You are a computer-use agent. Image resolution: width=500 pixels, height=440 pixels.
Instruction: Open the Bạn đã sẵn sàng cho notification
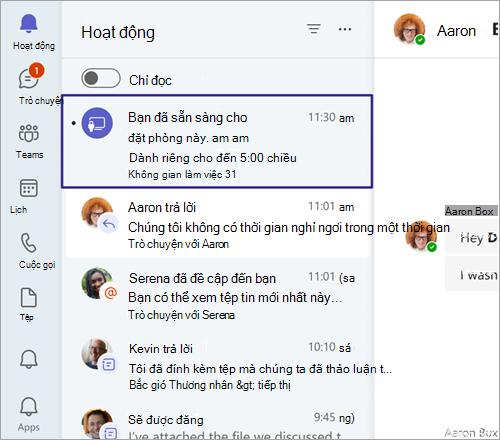tap(217, 141)
